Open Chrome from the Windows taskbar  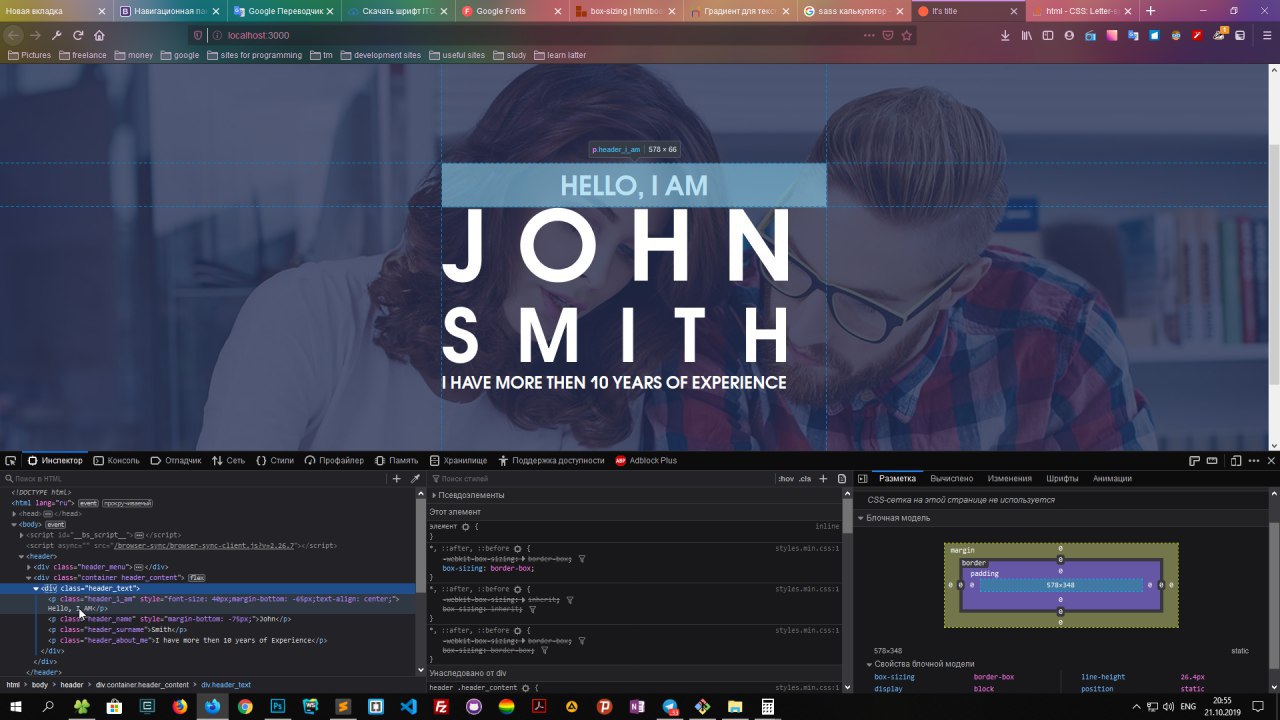tap(245, 706)
